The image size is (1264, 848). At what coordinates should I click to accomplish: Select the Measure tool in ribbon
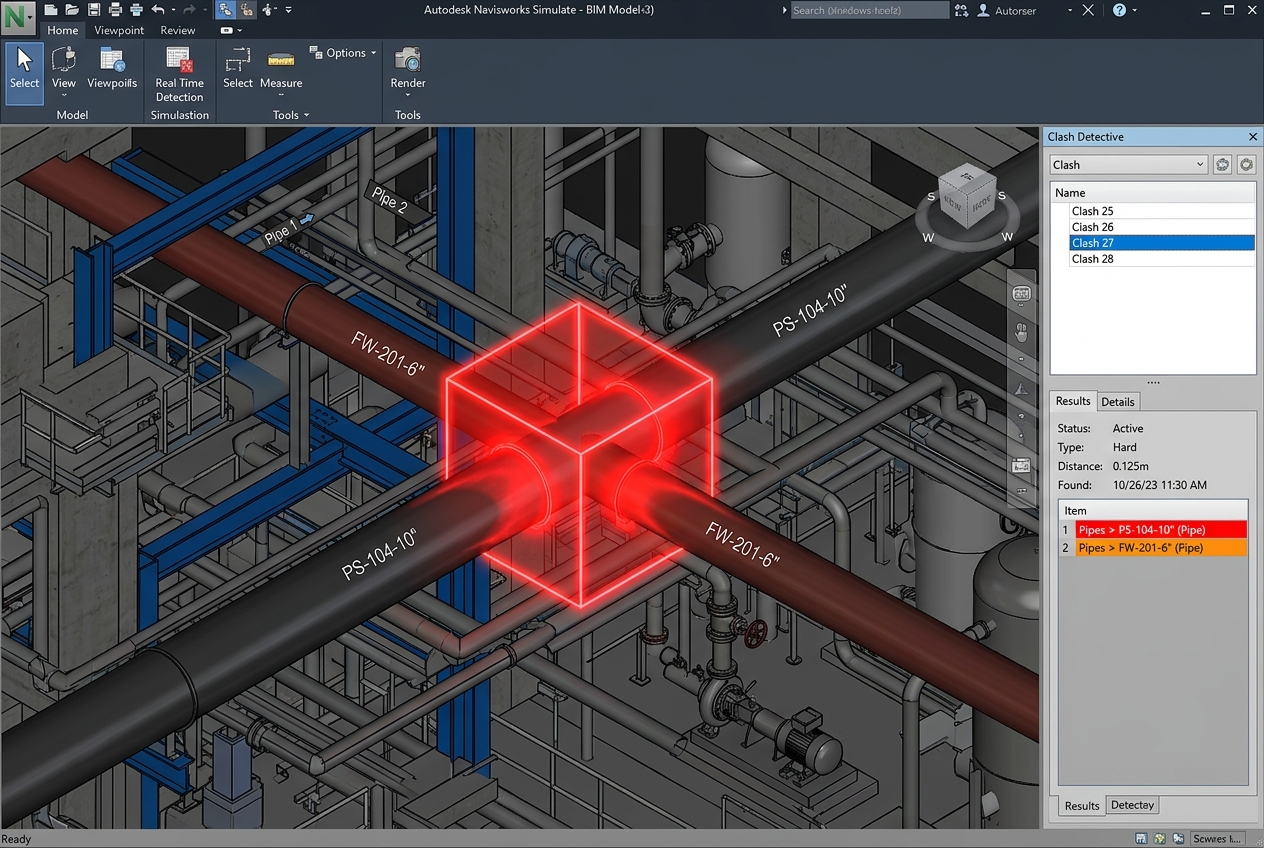(x=281, y=68)
